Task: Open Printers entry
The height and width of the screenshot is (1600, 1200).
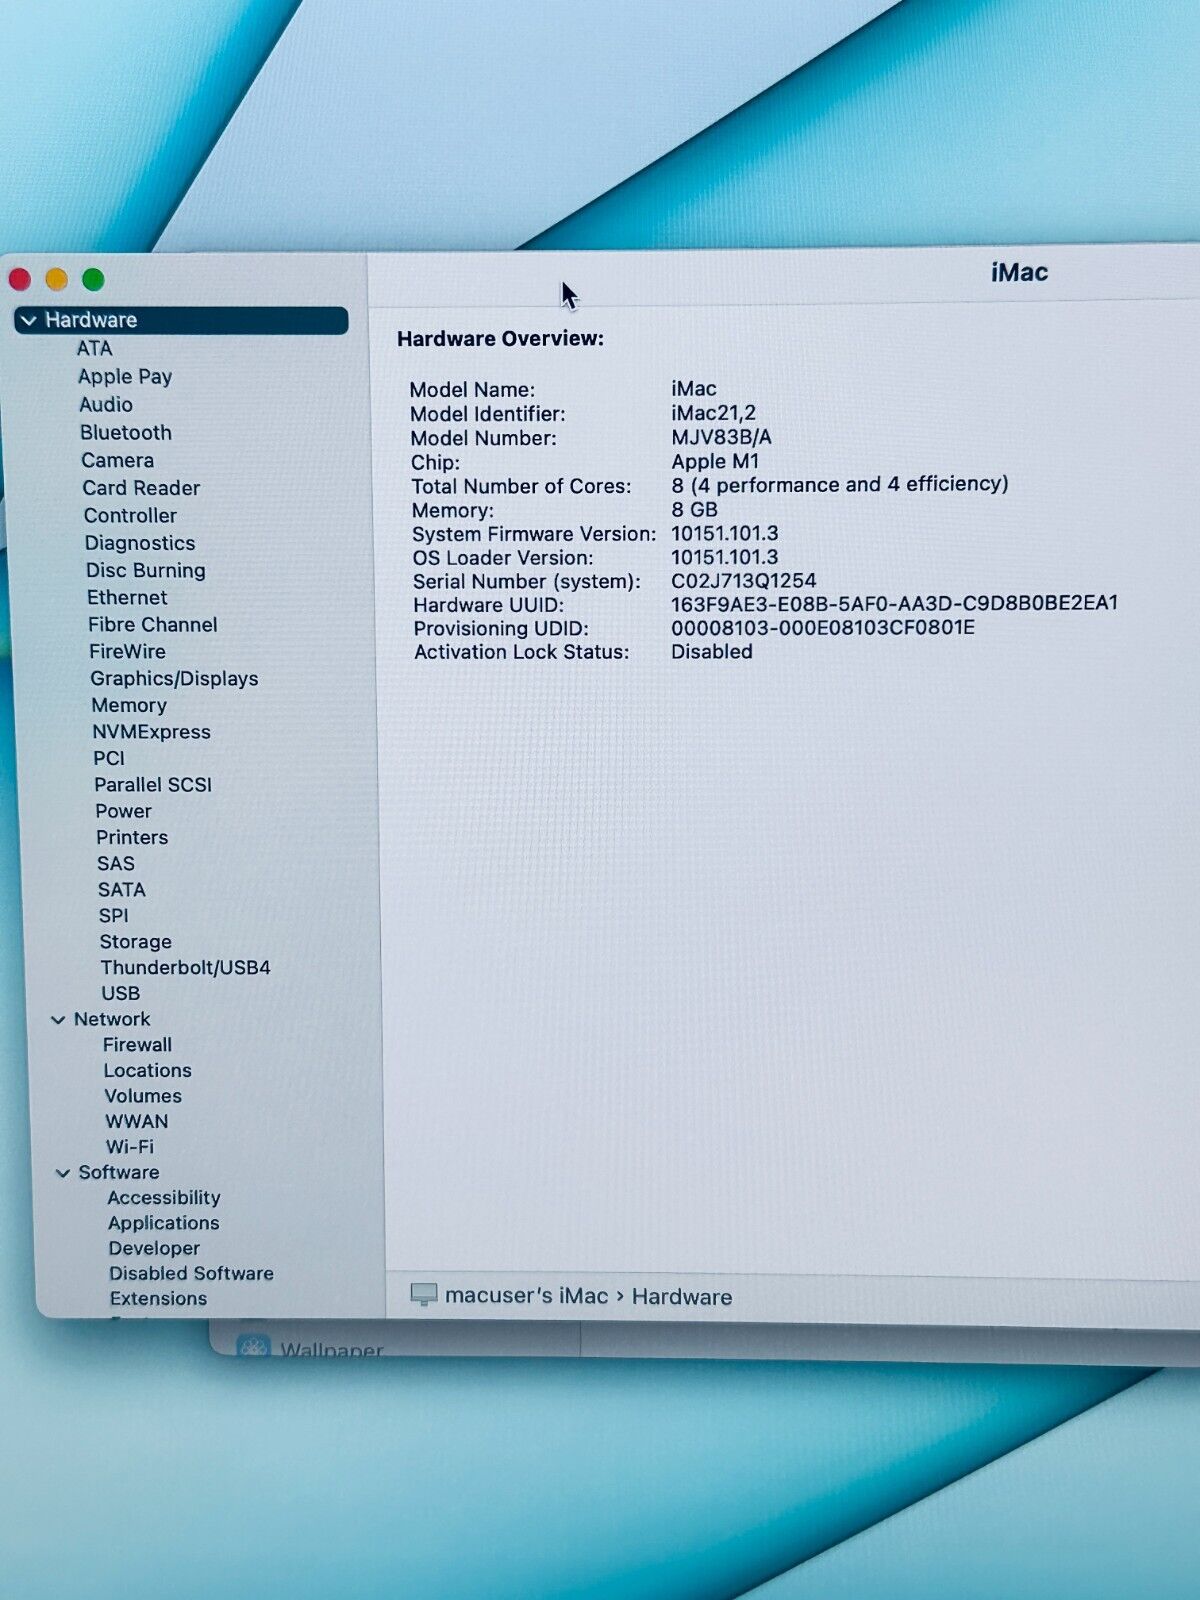Action: [132, 837]
